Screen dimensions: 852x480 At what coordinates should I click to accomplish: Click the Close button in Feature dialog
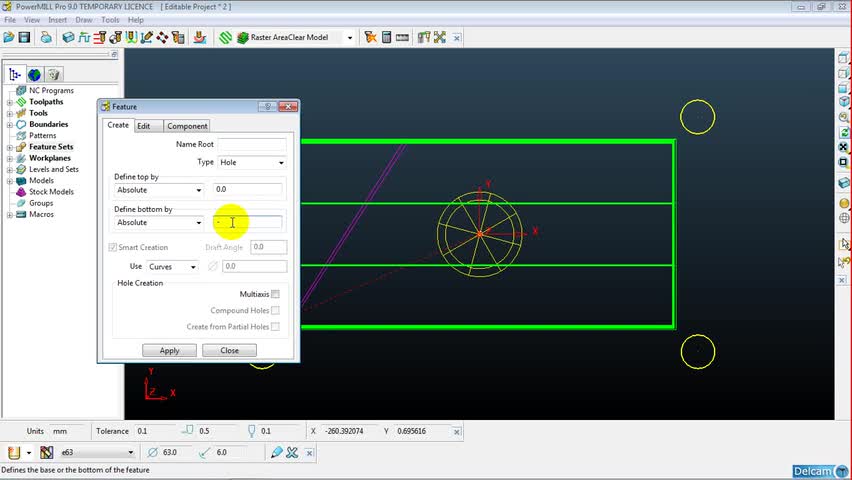point(229,351)
